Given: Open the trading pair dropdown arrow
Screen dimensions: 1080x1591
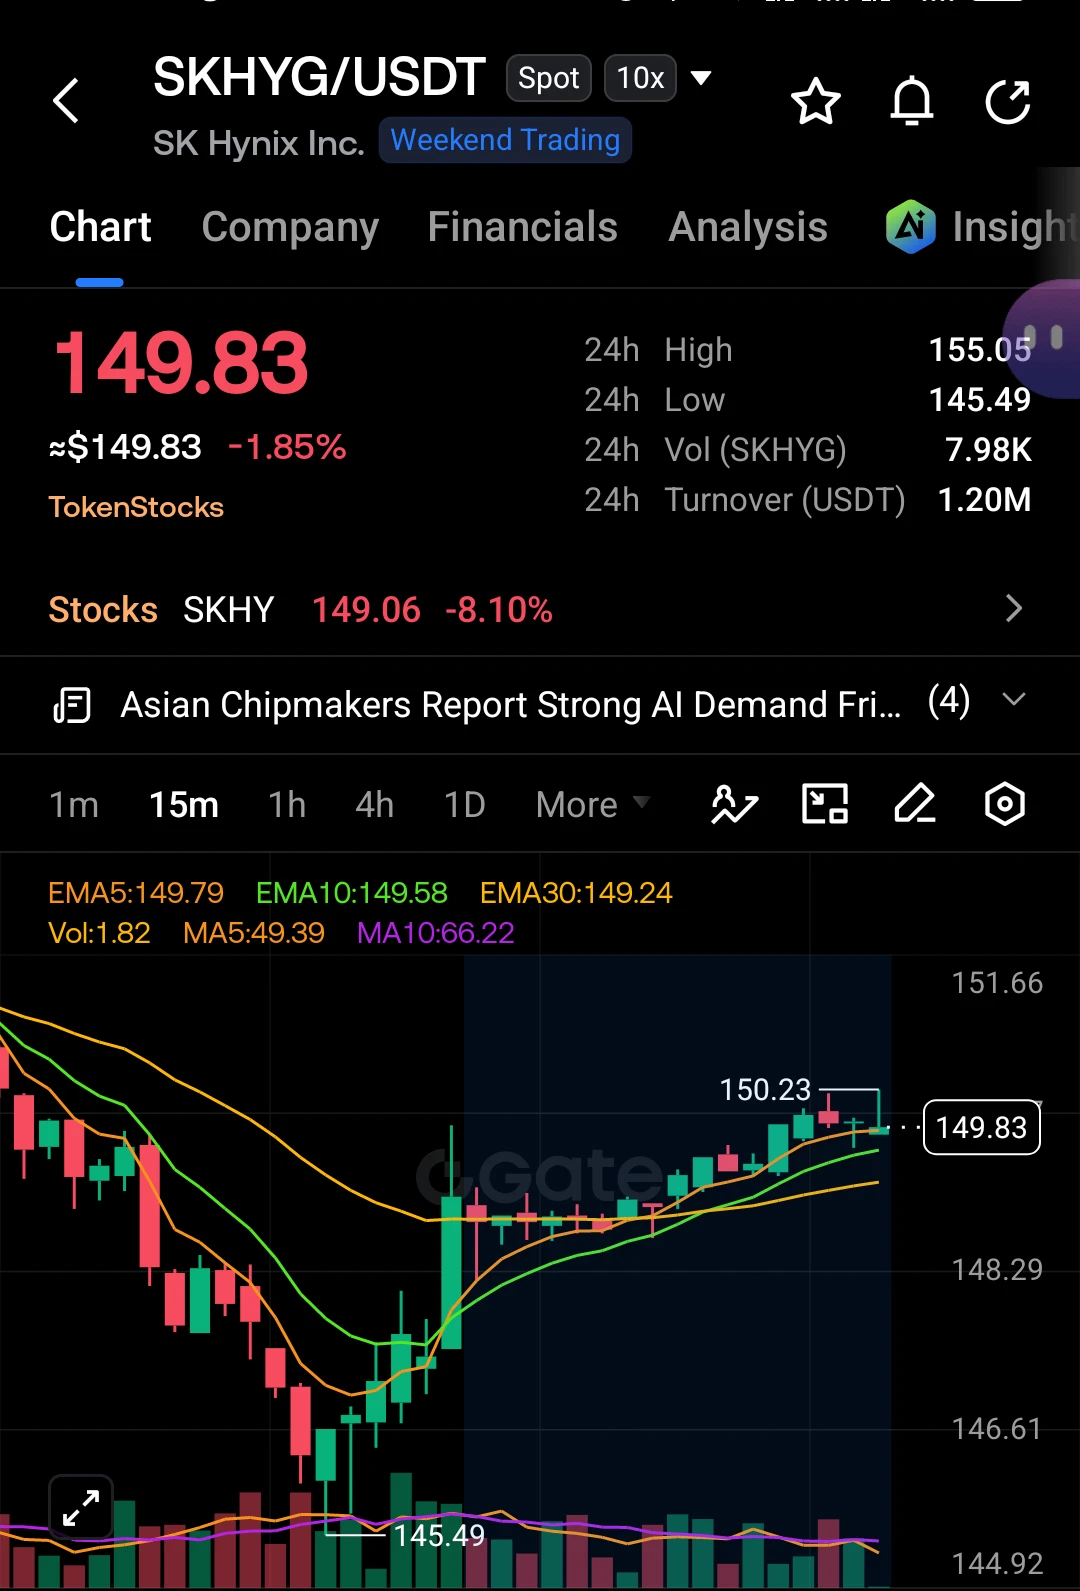Looking at the screenshot, I should (702, 78).
